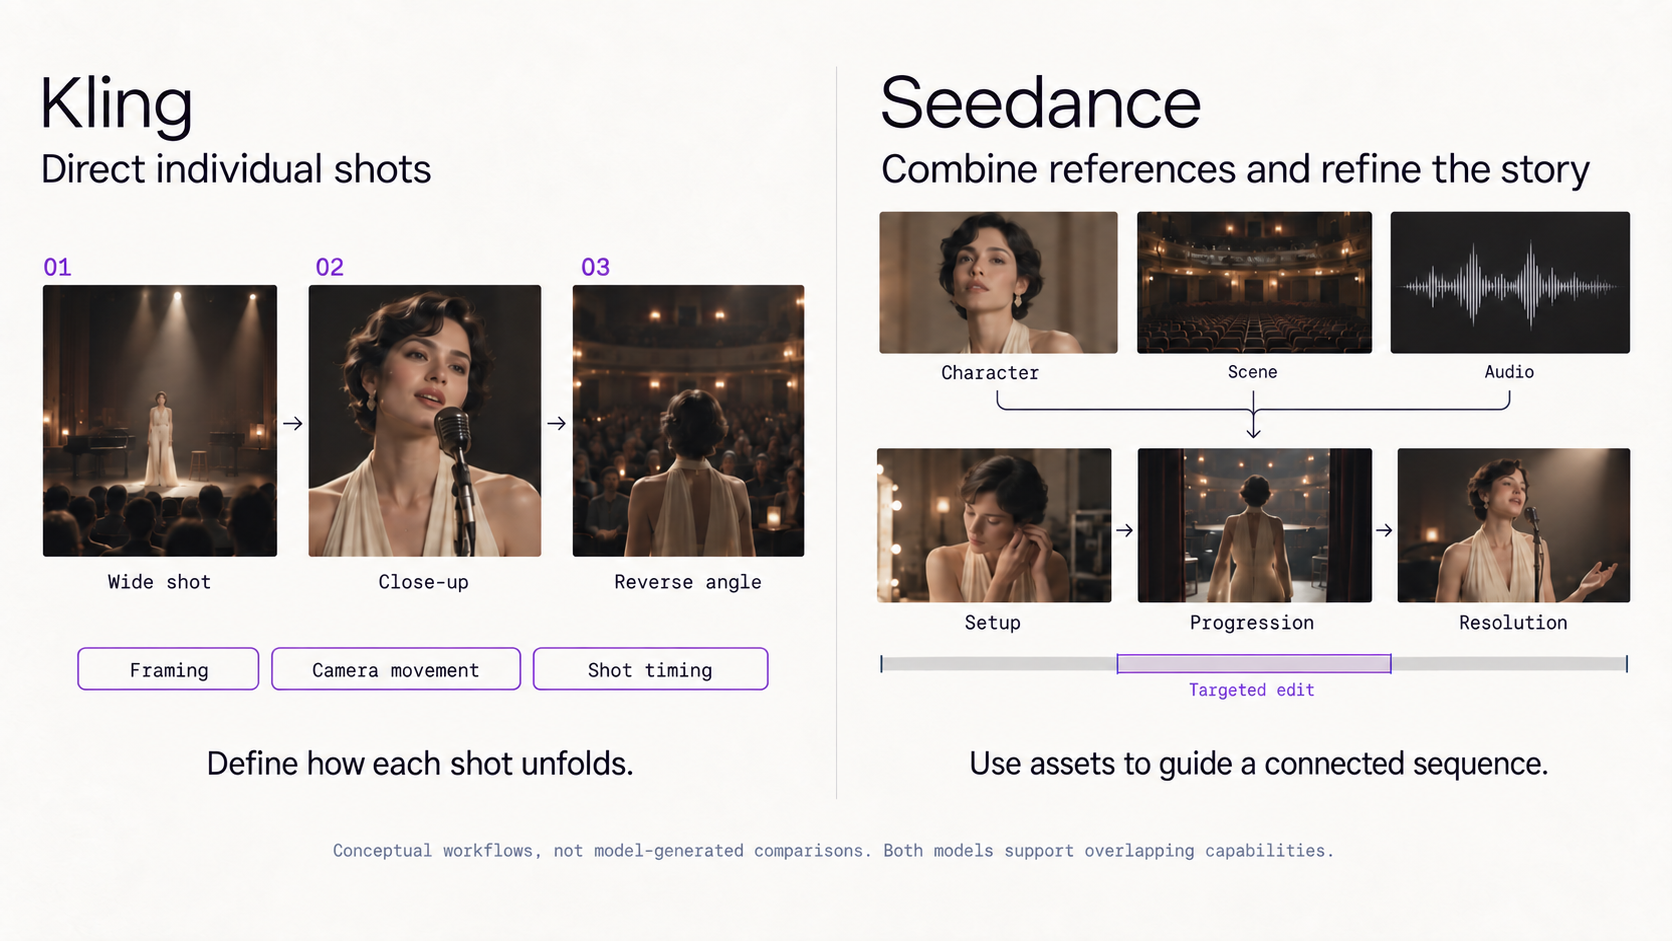Select the Reverse angle thumbnail

(x=688, y=421)
